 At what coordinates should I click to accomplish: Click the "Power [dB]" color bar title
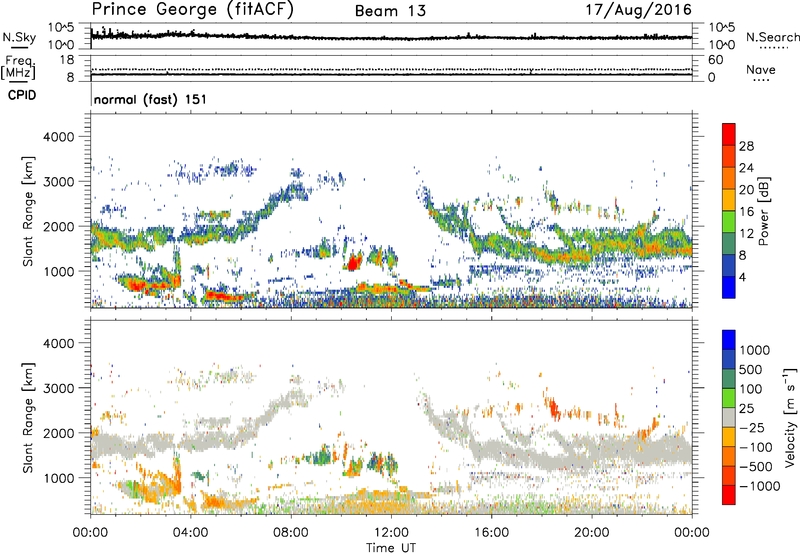(x=764, y=211)
